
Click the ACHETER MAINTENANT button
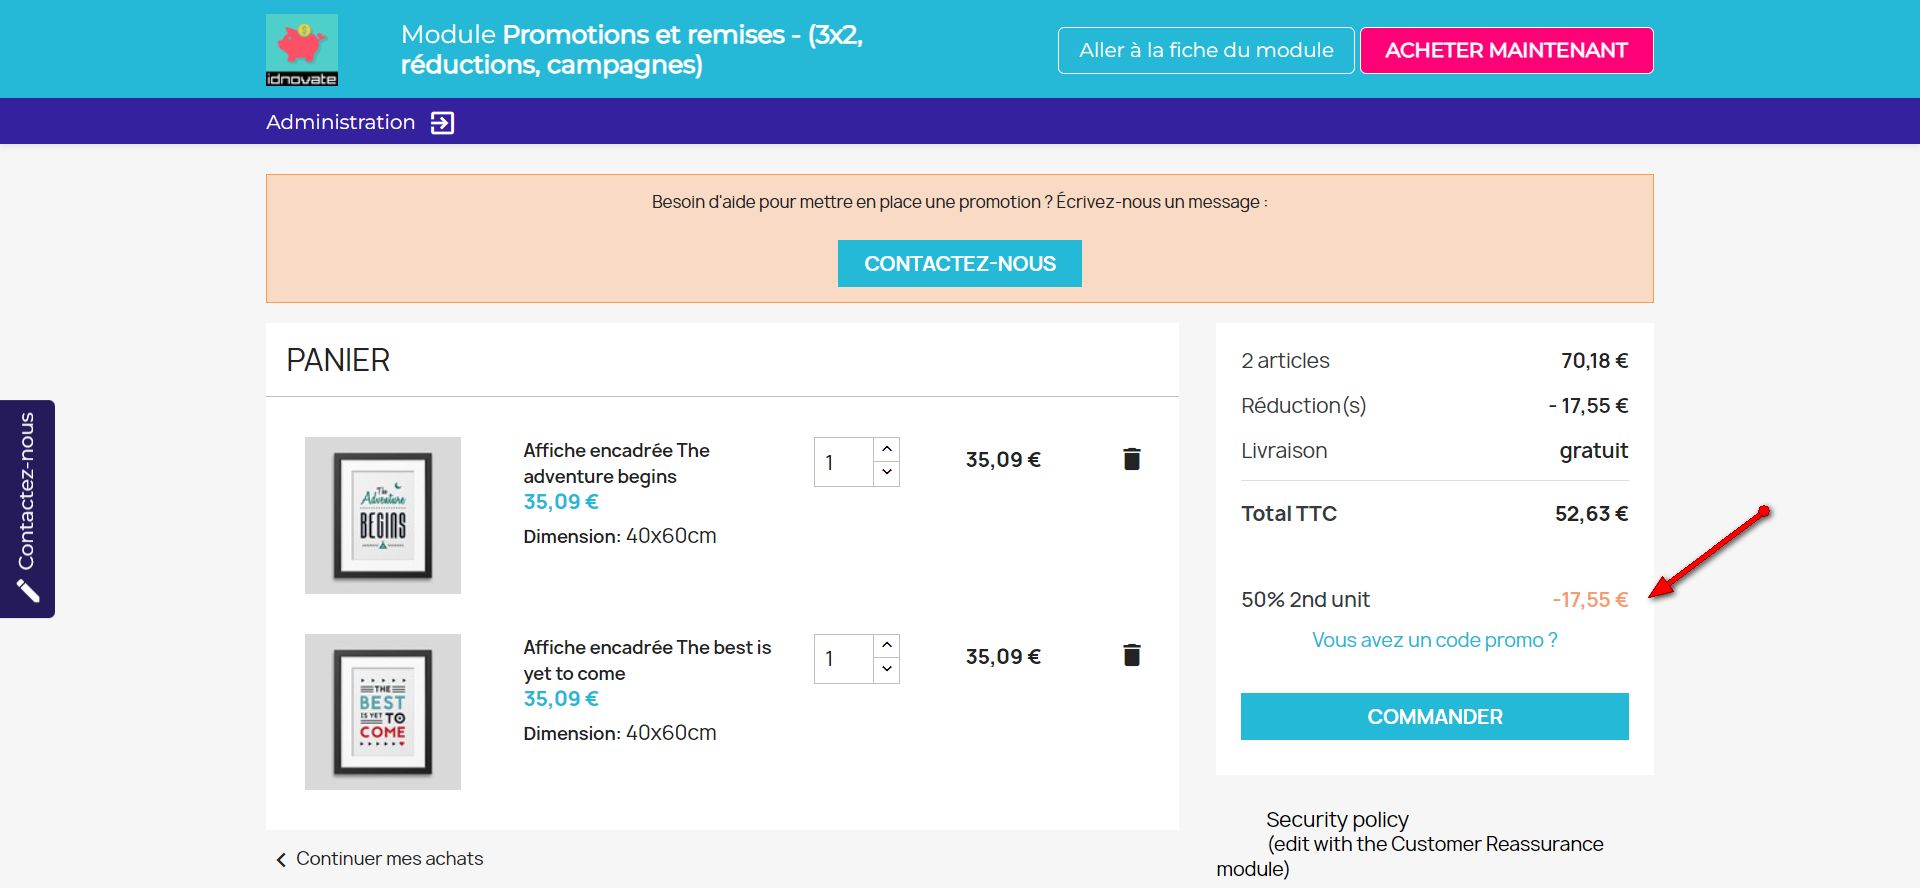1506,50
